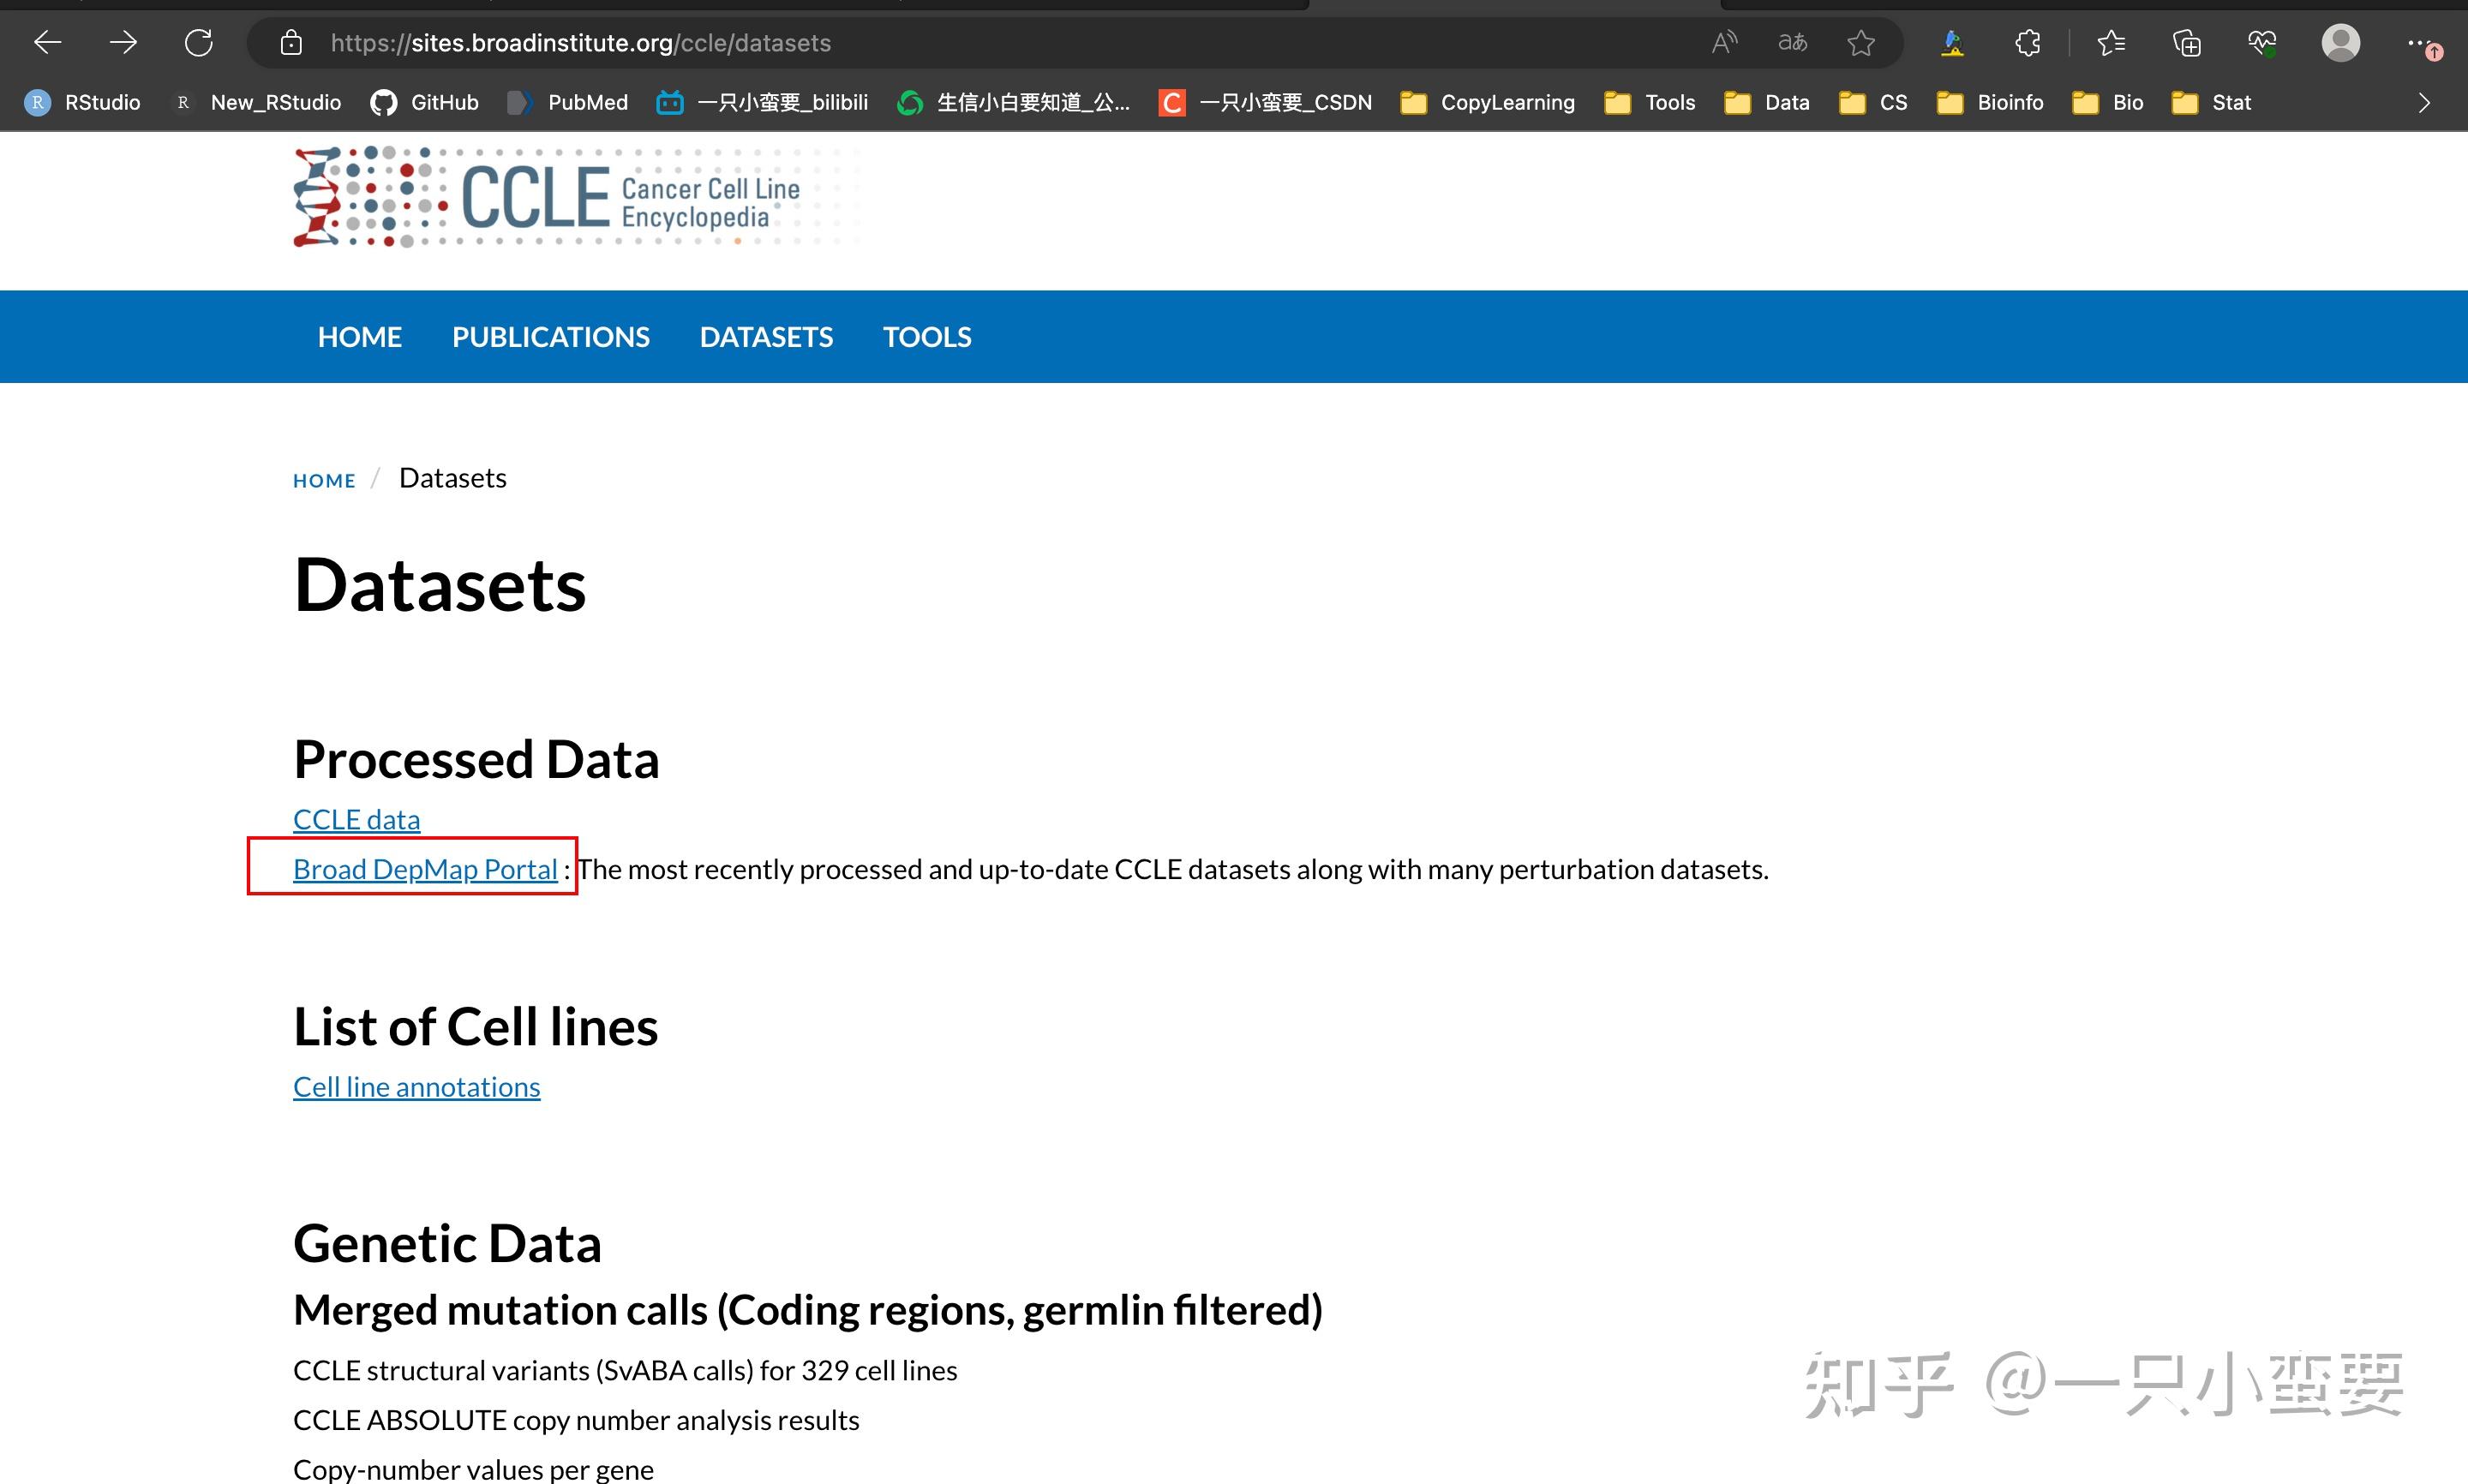Switch to the PUBLICATIONS nav item
This screenshot has width=2468, height=1484.
(551, 337)
